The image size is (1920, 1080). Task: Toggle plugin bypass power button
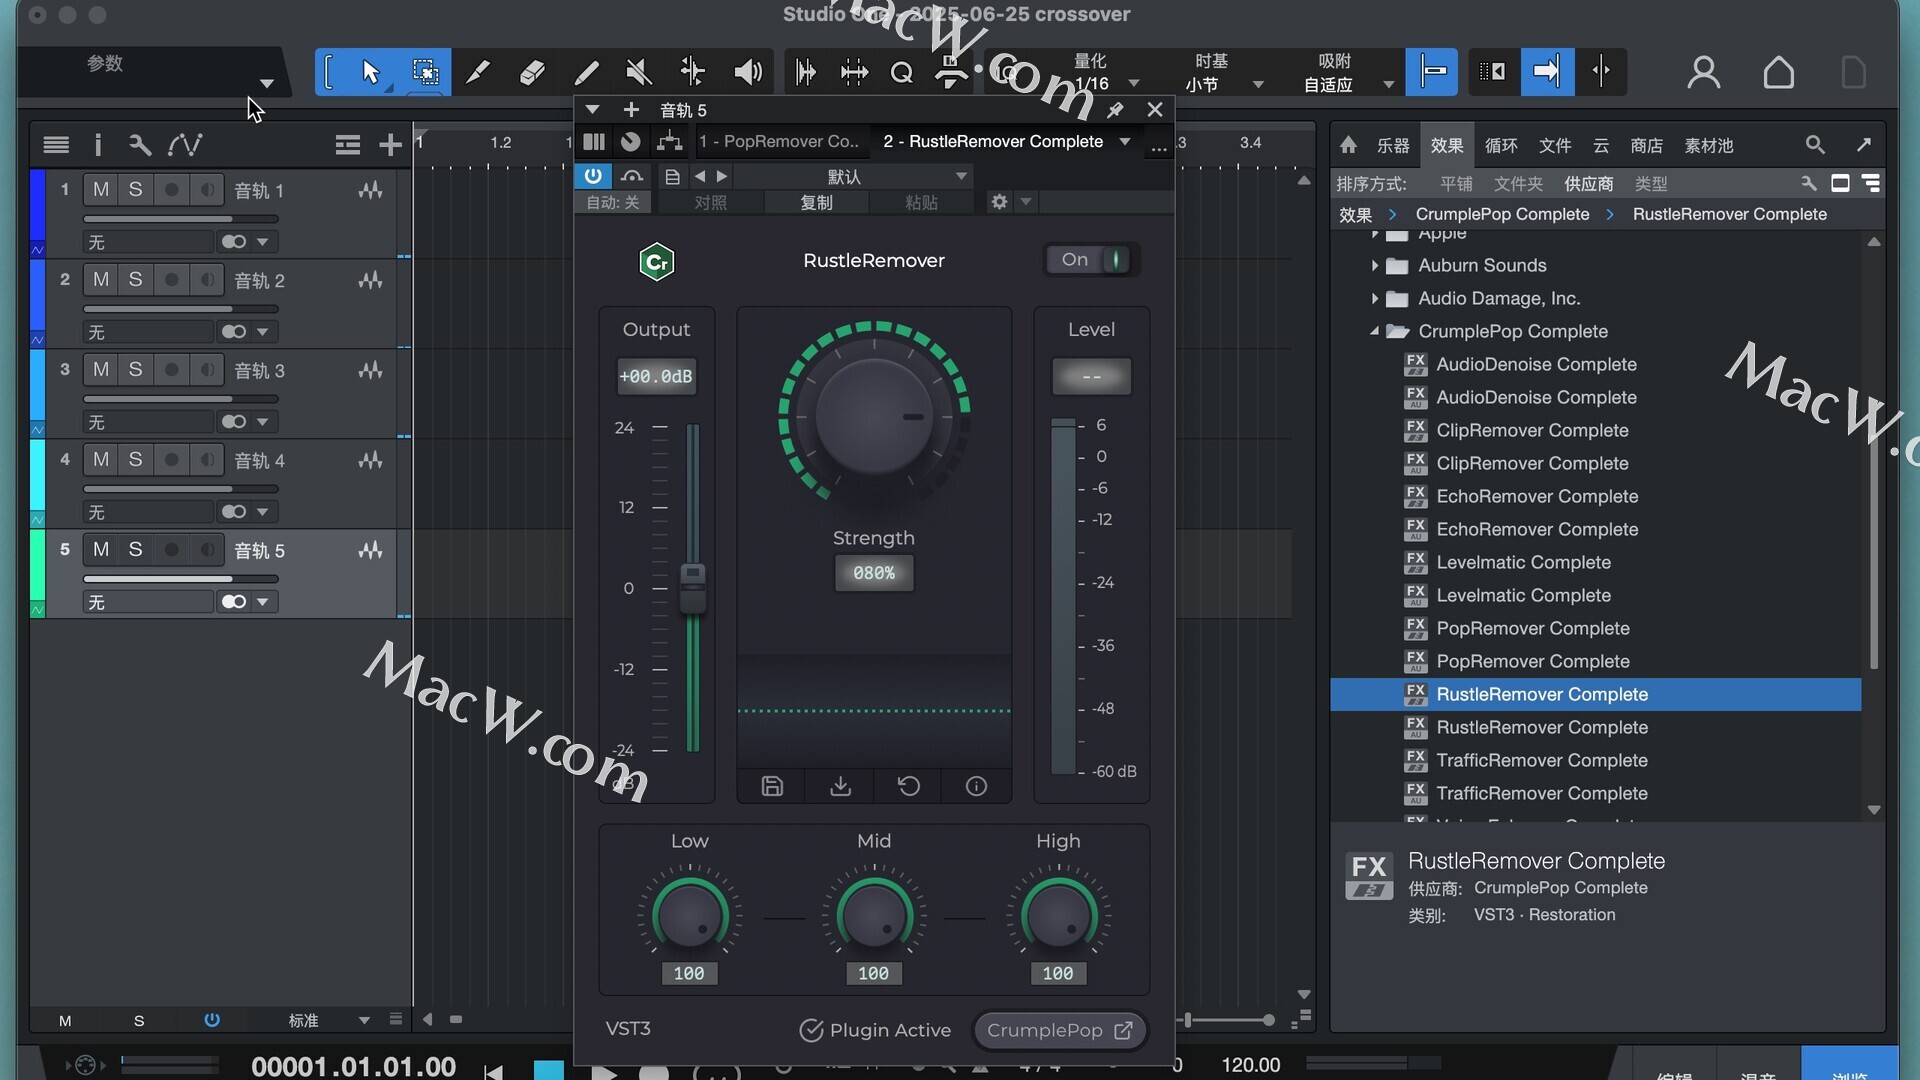click(593, 176)
